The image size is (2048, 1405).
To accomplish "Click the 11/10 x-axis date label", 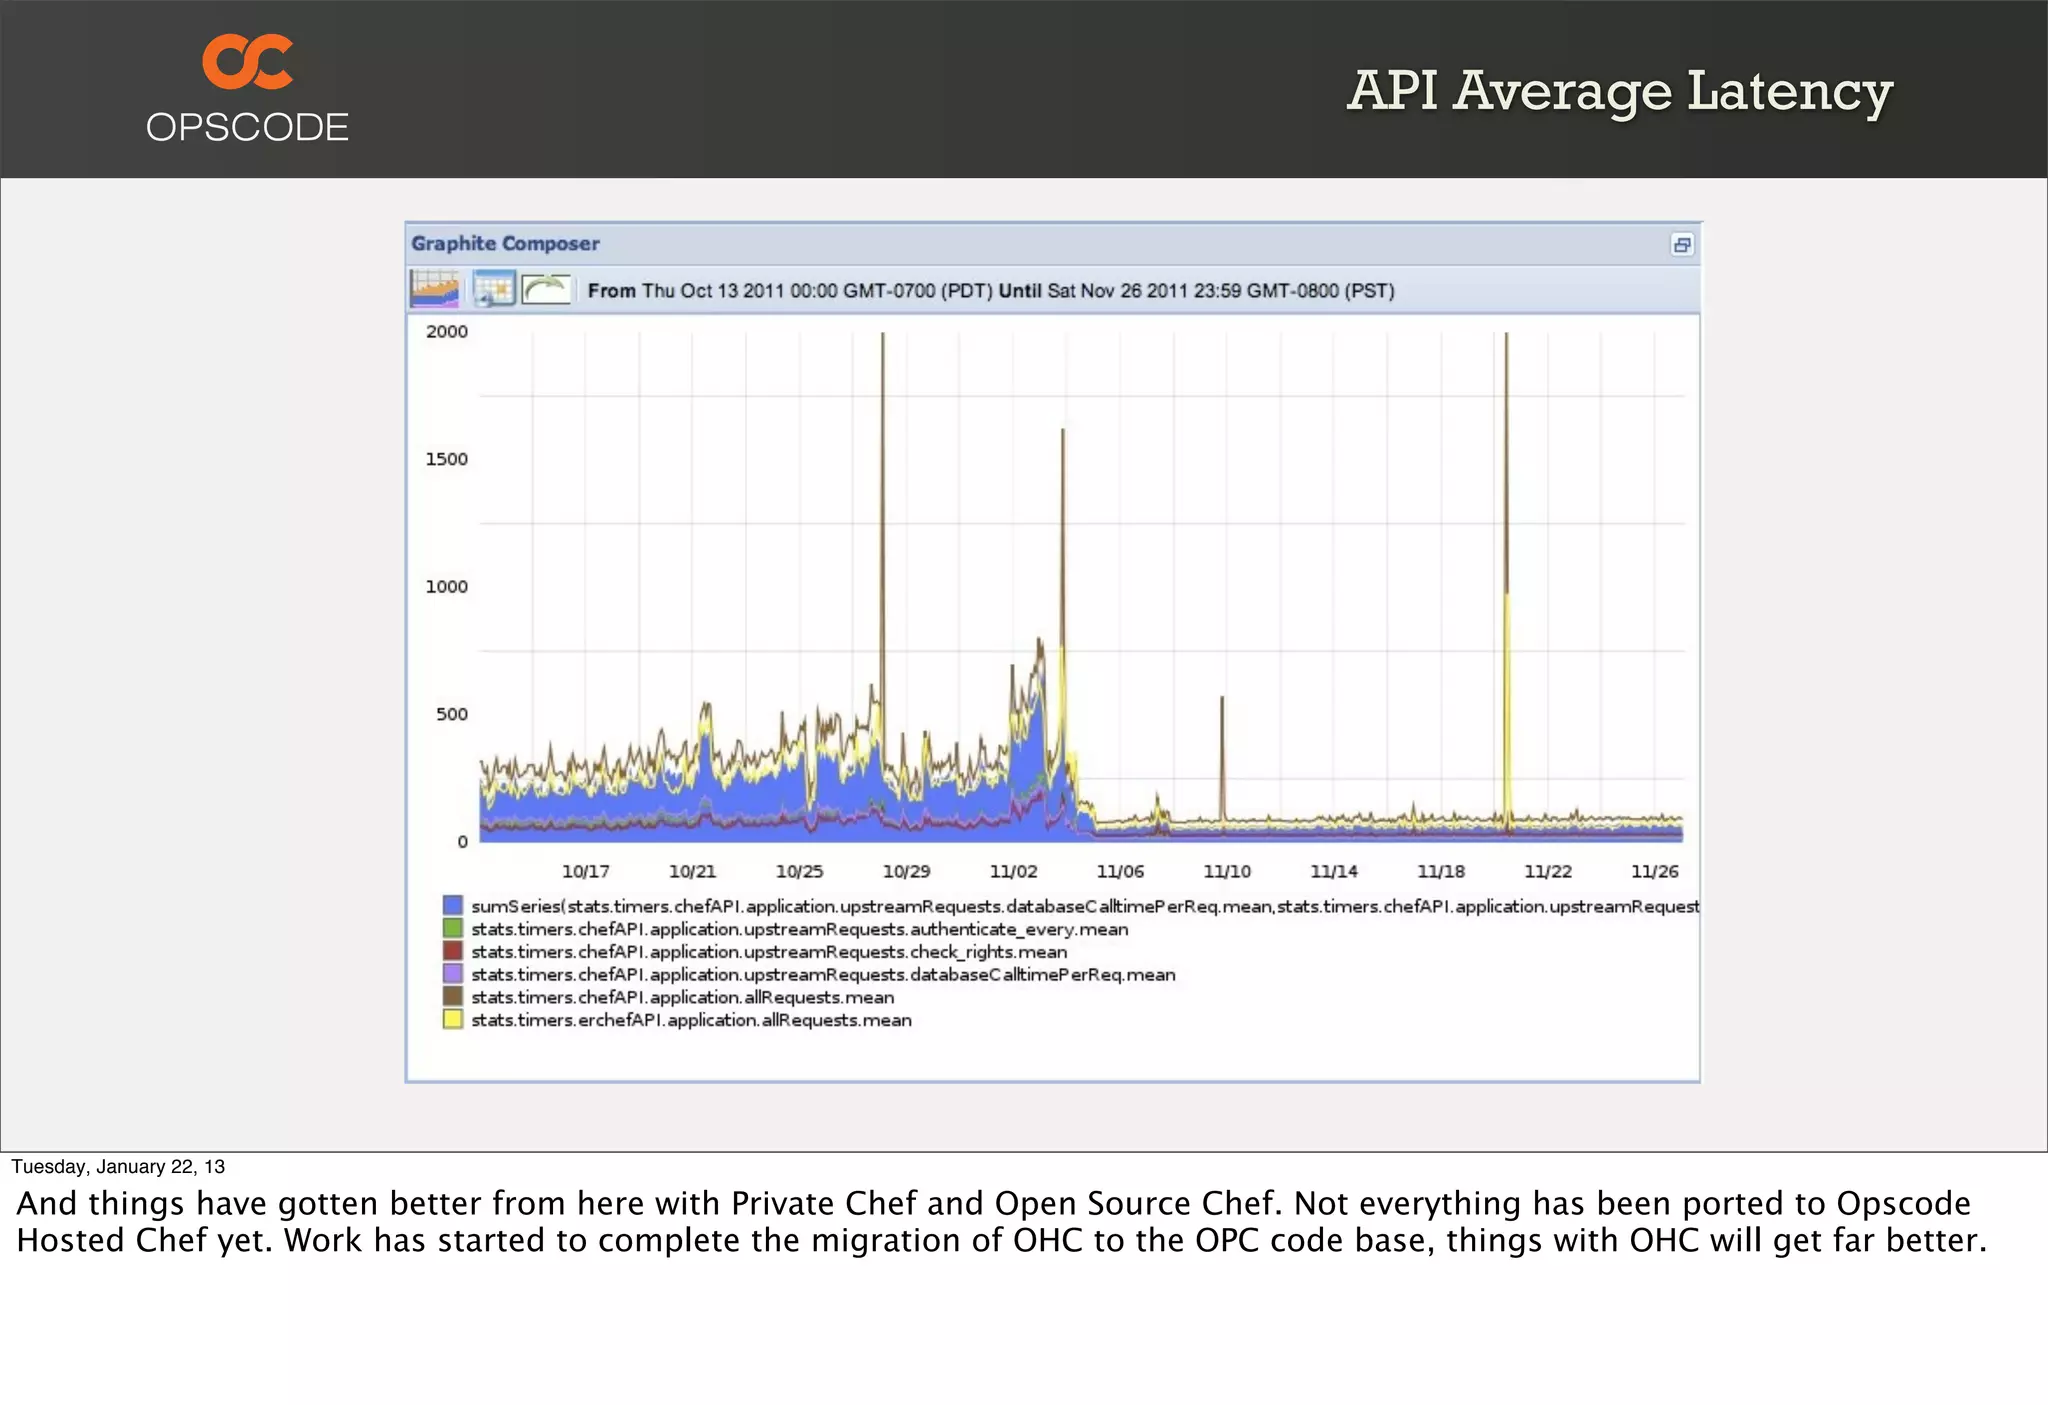I will click(x=1227, y=872).
